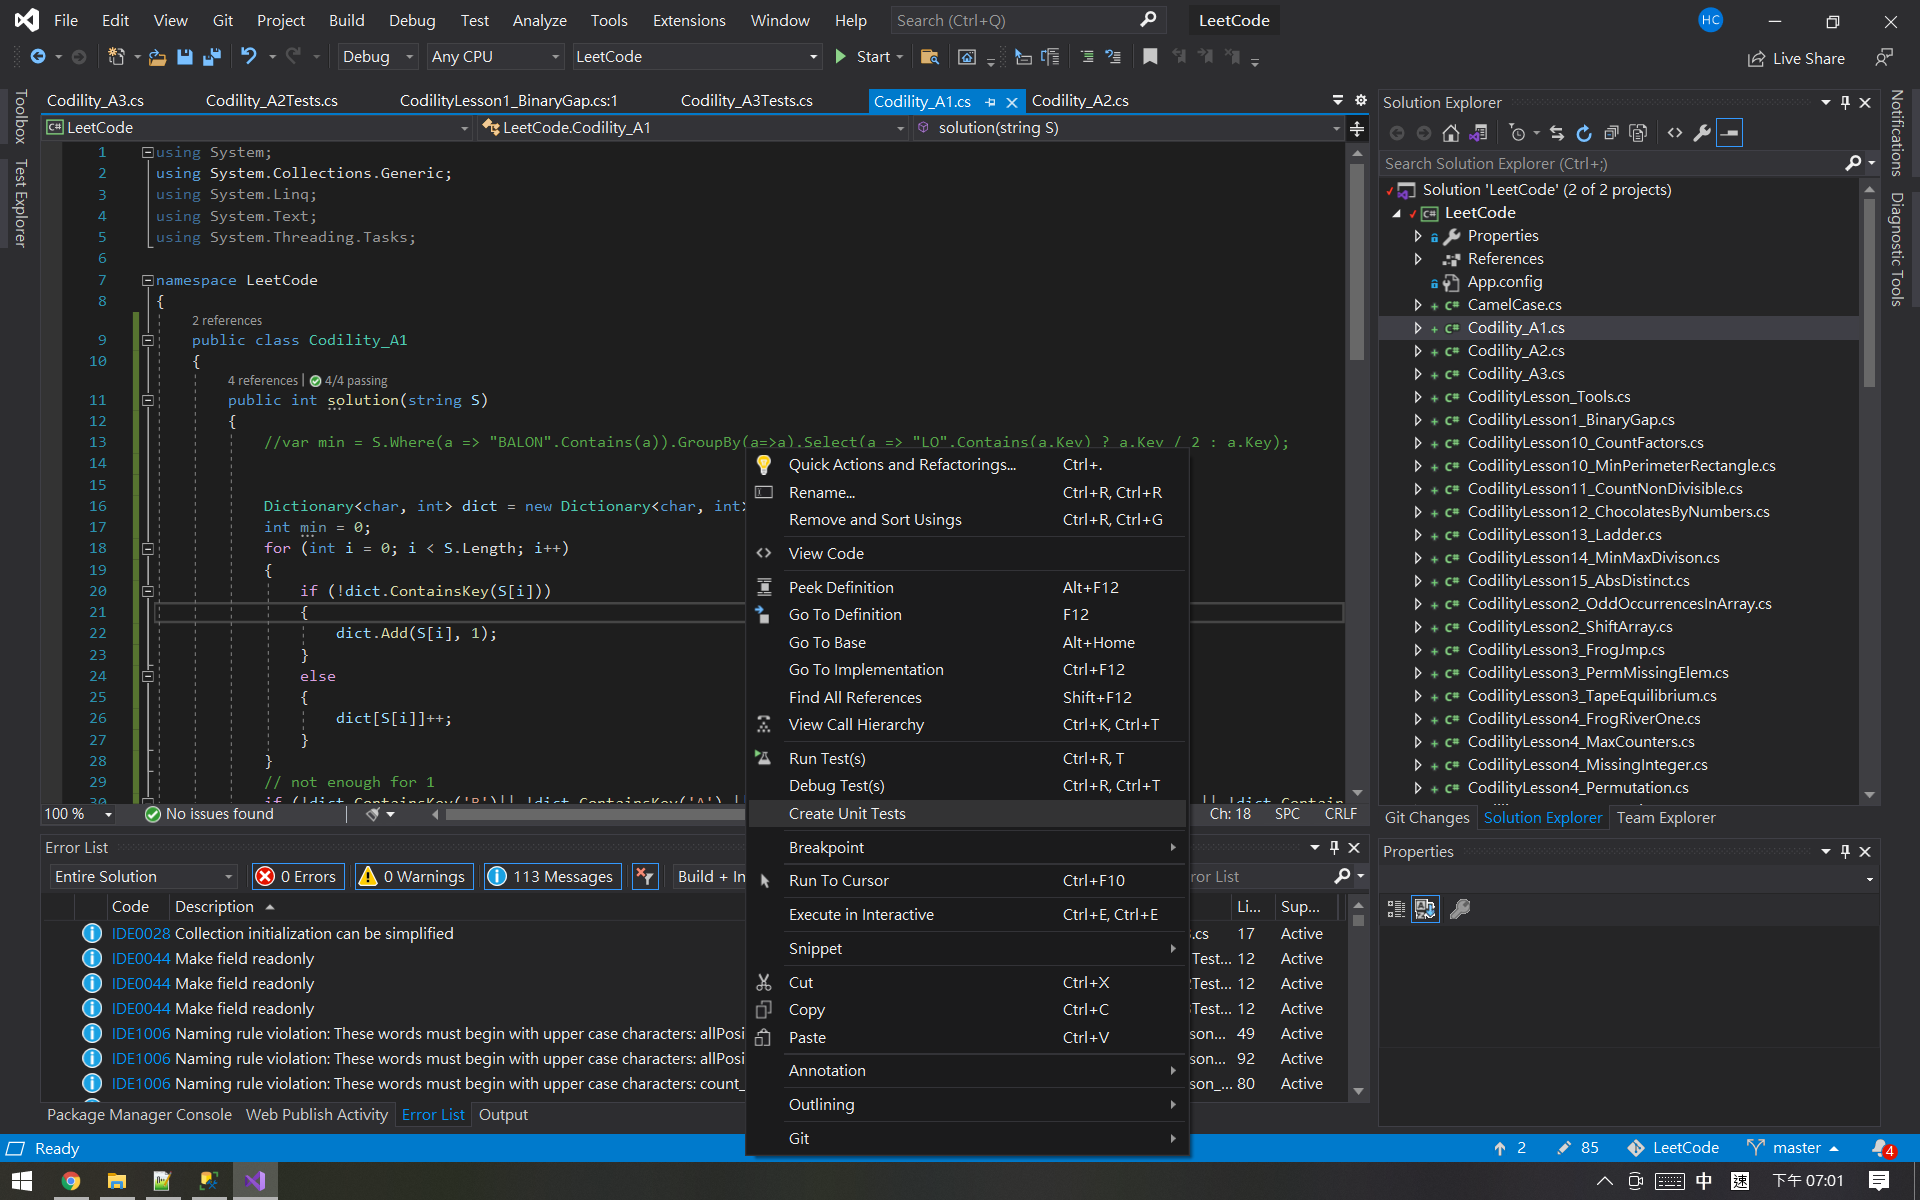The image size is (1920, 1200).
Task: Show All Files in Solution Explorer
Action: (x=1638, y=132)
